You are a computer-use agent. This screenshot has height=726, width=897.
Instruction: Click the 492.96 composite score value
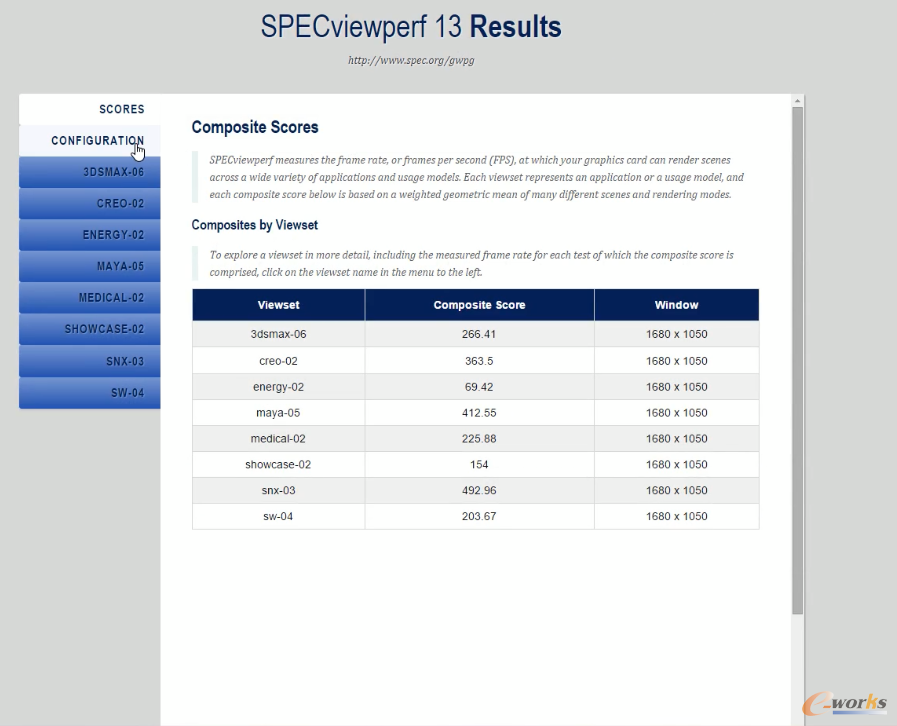[x=479, y=490]
